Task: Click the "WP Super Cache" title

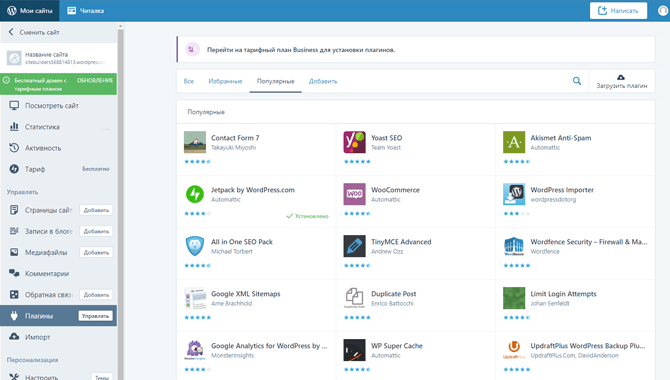Action: (x=397, y=346)
